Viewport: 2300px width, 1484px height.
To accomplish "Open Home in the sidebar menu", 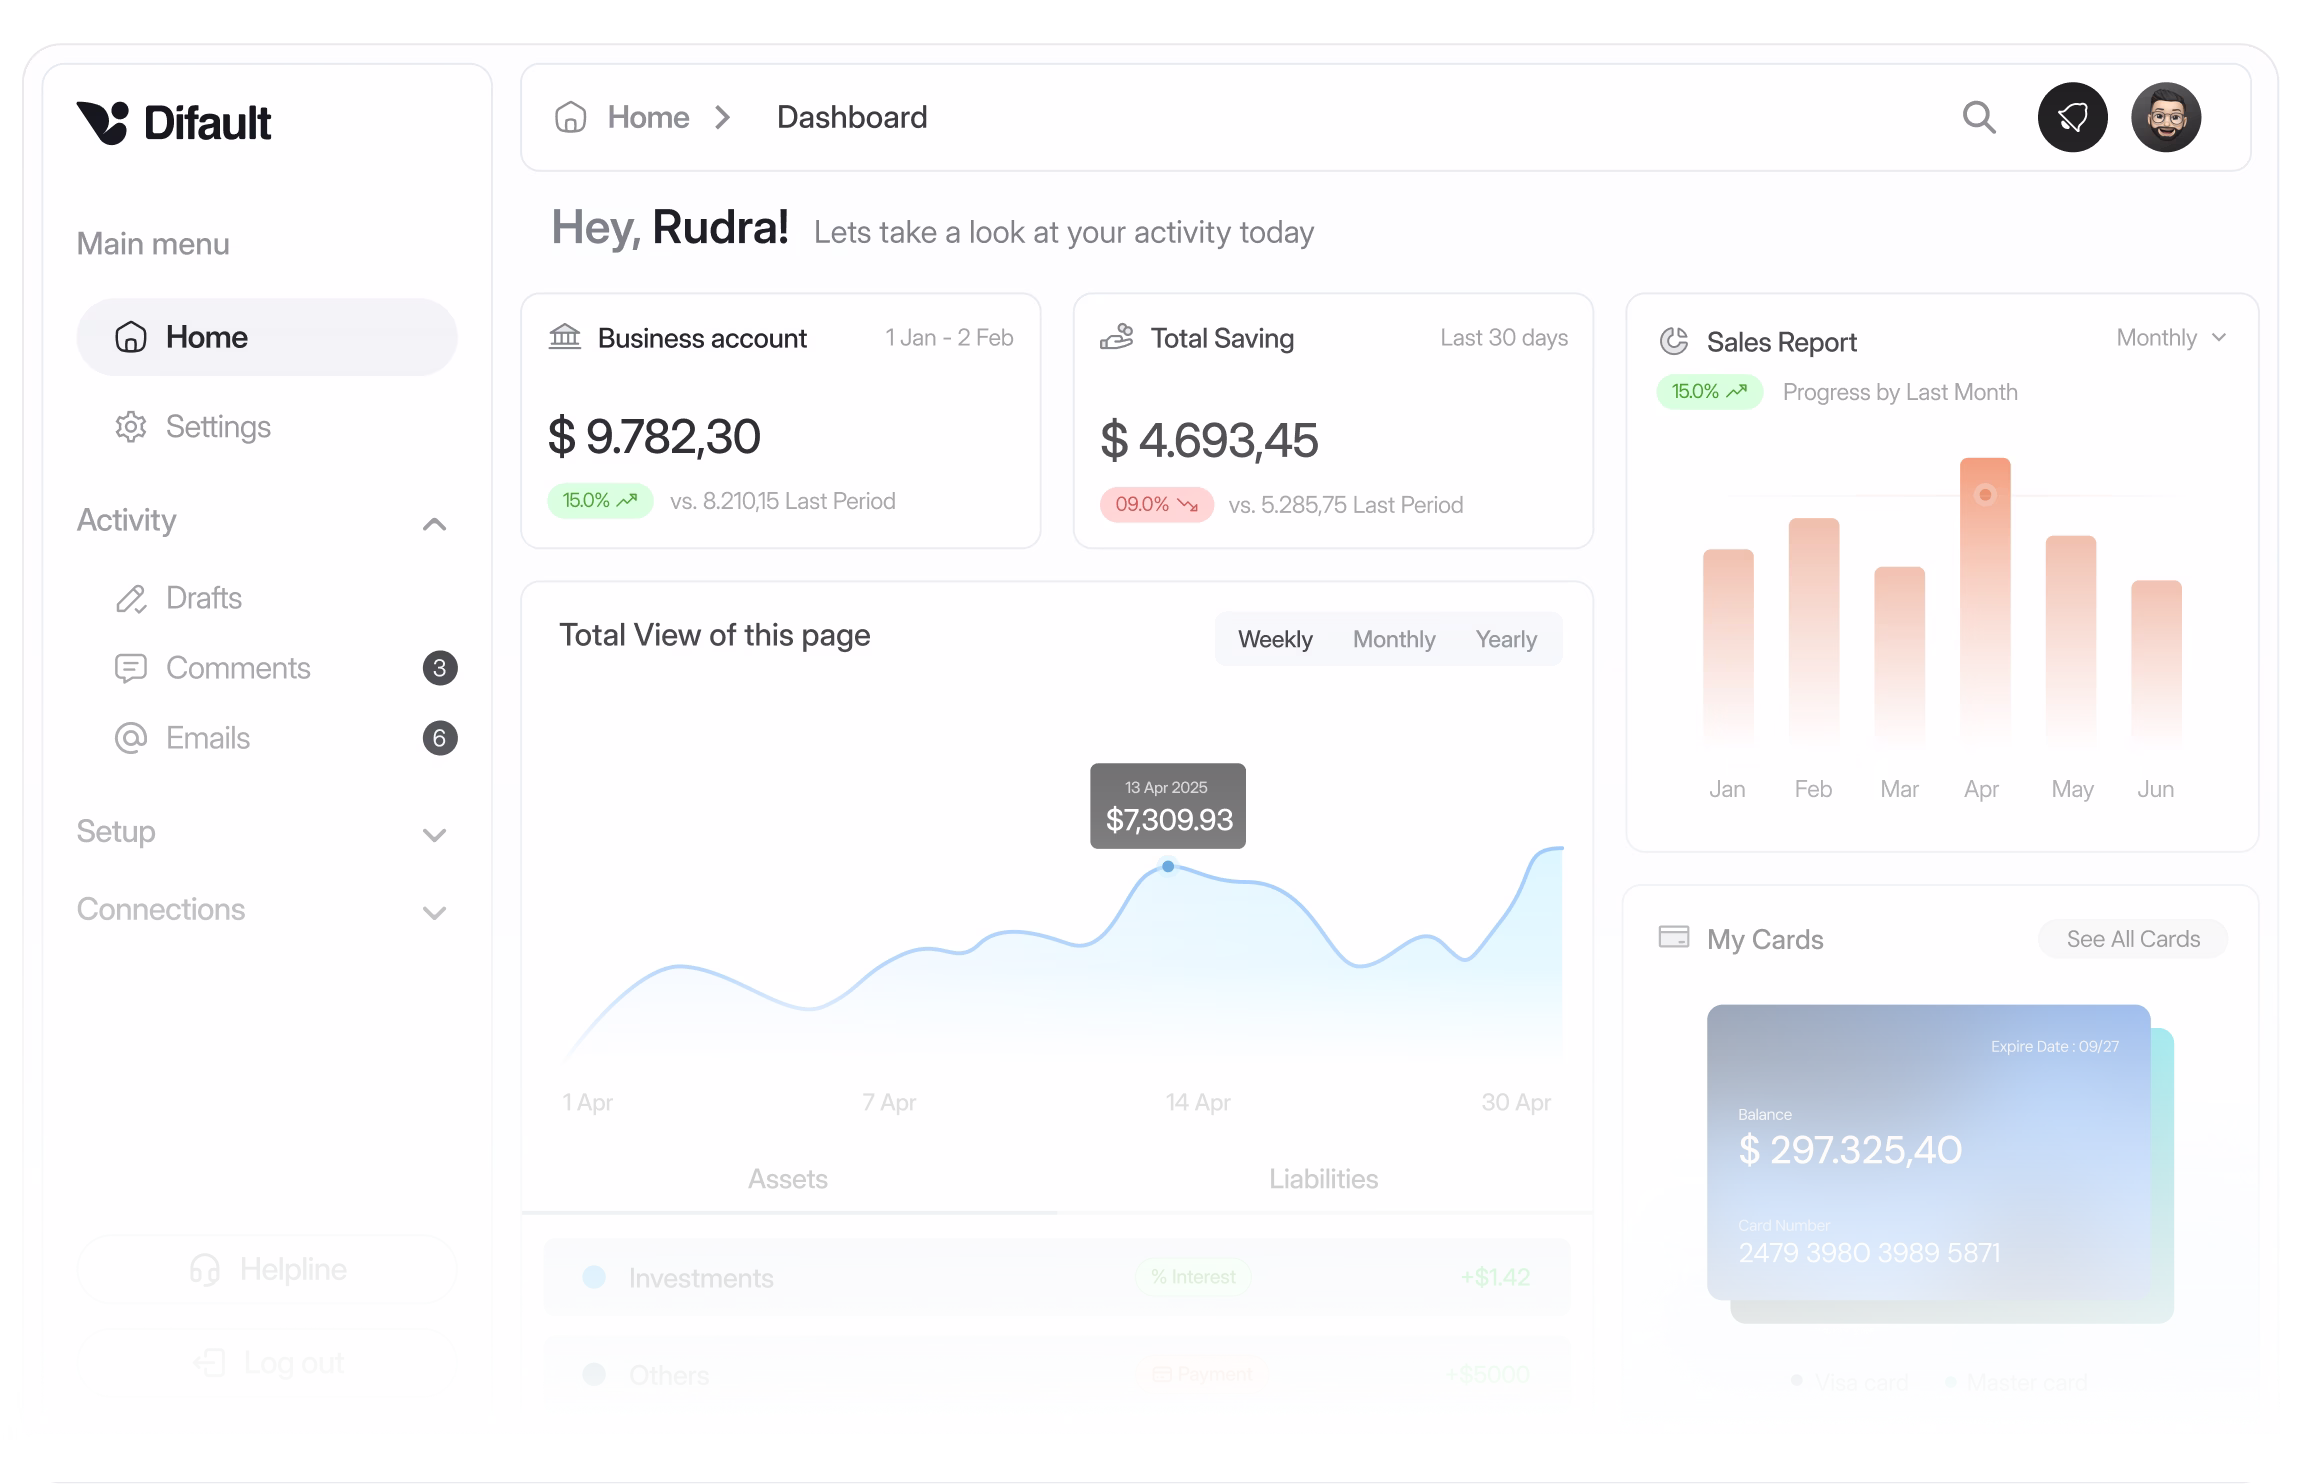I will pos(267,337).
